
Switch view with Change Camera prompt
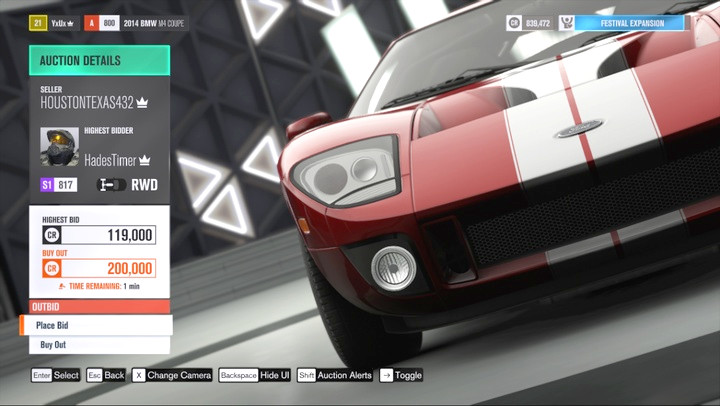[172, 375]
